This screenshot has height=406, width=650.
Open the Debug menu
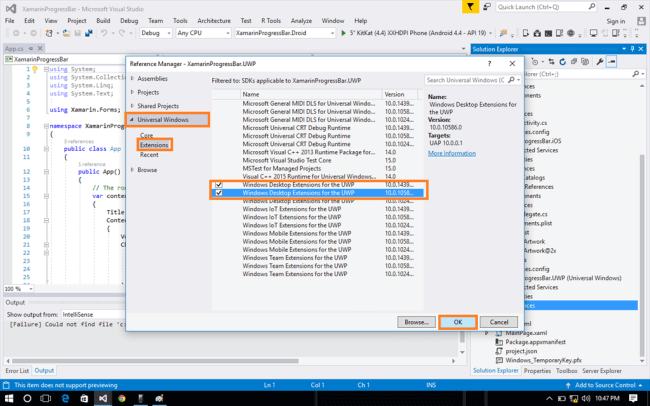pos(129,21)
